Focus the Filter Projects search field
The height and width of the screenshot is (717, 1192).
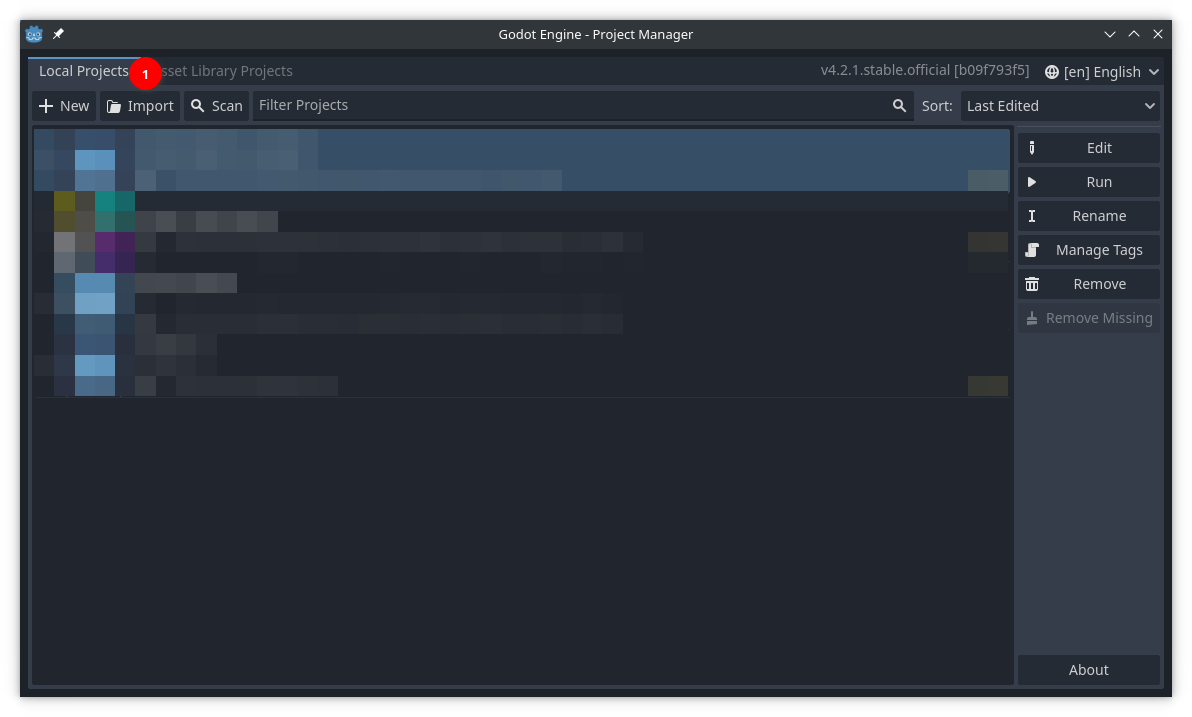(x=583, y=106)
